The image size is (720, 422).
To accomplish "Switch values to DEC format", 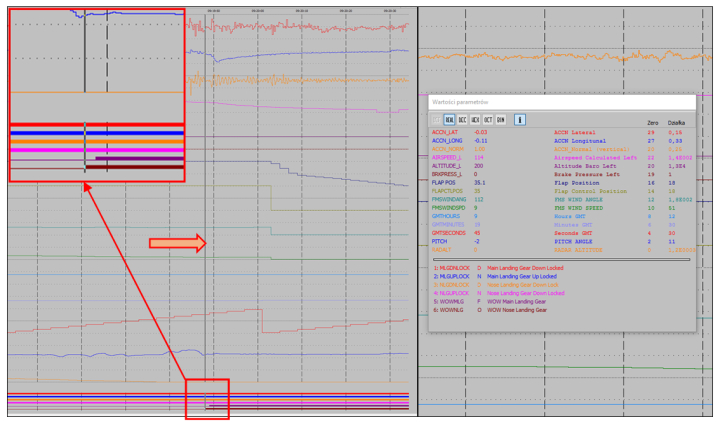I will click(x=462, y=120).
